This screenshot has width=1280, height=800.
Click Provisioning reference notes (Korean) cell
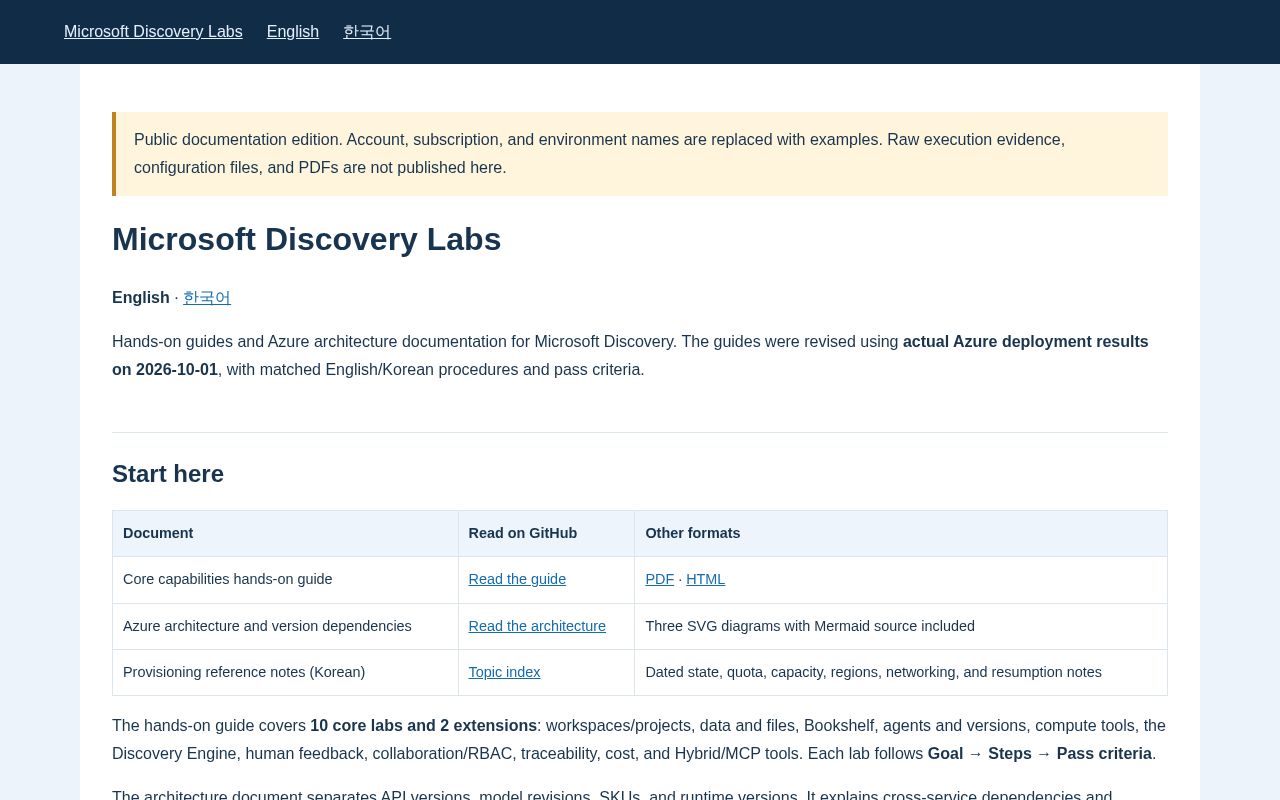pos(285,672)
